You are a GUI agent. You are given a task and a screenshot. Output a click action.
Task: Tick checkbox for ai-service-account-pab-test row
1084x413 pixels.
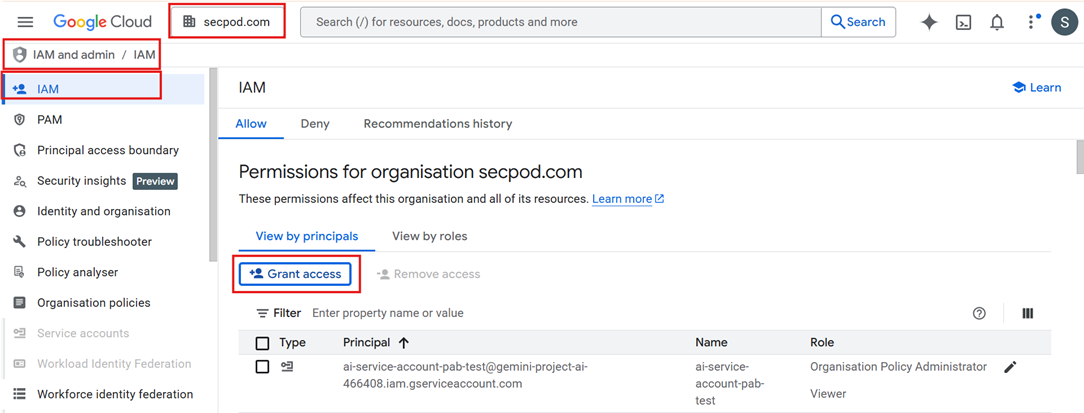pyautogui.click(x=262, y=367)
